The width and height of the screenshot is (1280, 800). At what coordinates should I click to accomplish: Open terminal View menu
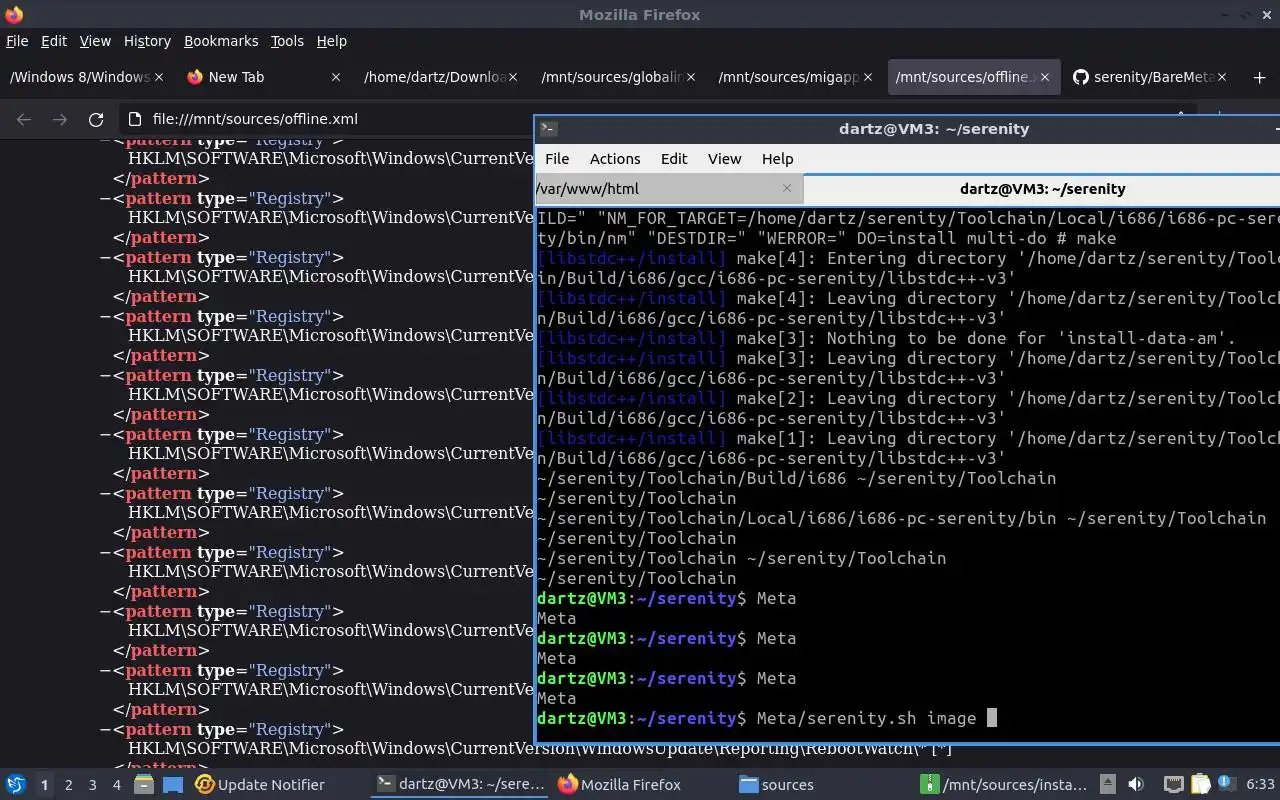pyautogui.click(x=725, y=159)
